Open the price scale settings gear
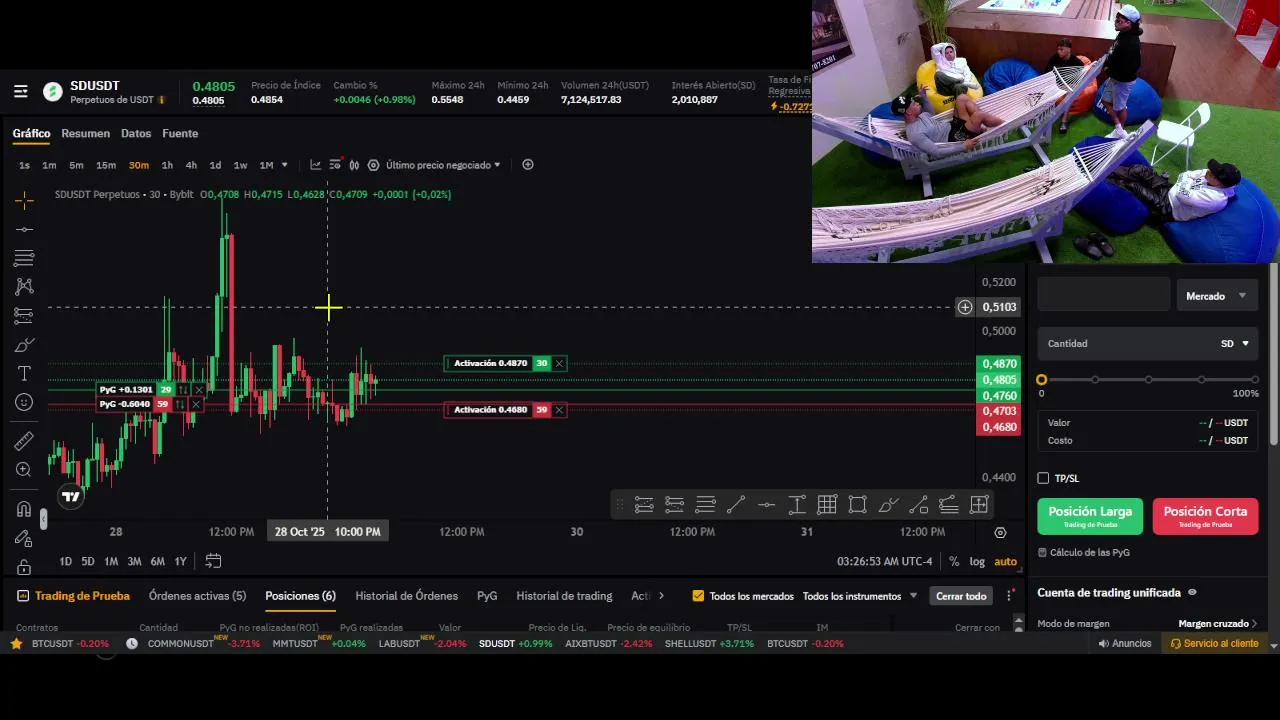Screen dimensions: 1280x720 click(x=1000, y=533)
